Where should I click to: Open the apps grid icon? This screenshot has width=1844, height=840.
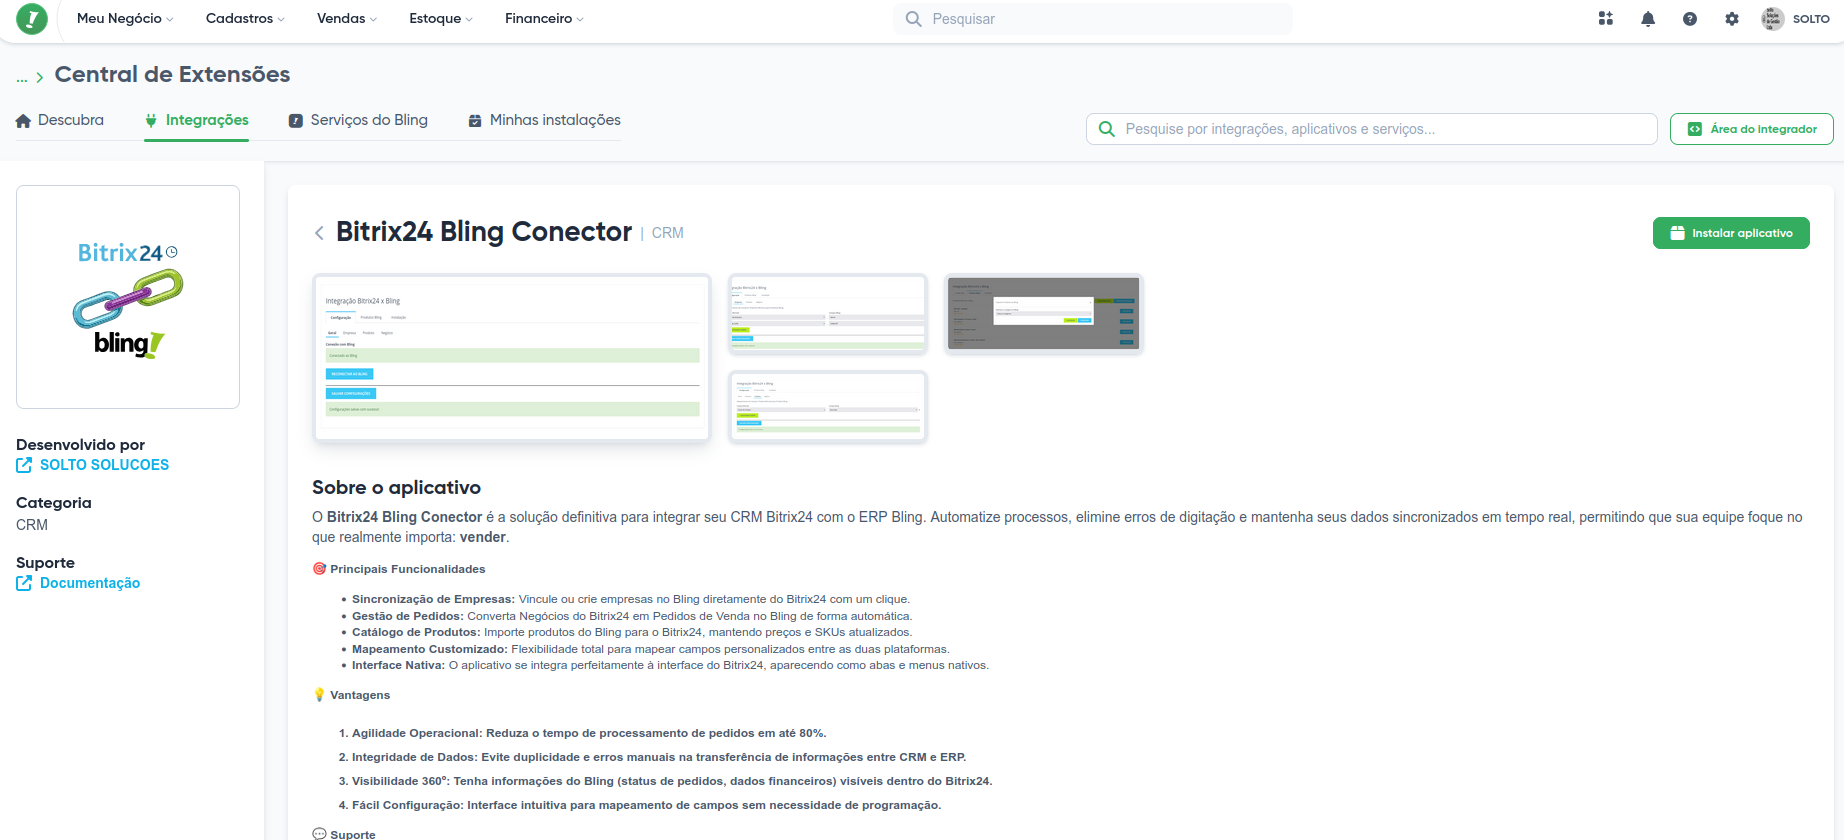(x=1606, y=19)
